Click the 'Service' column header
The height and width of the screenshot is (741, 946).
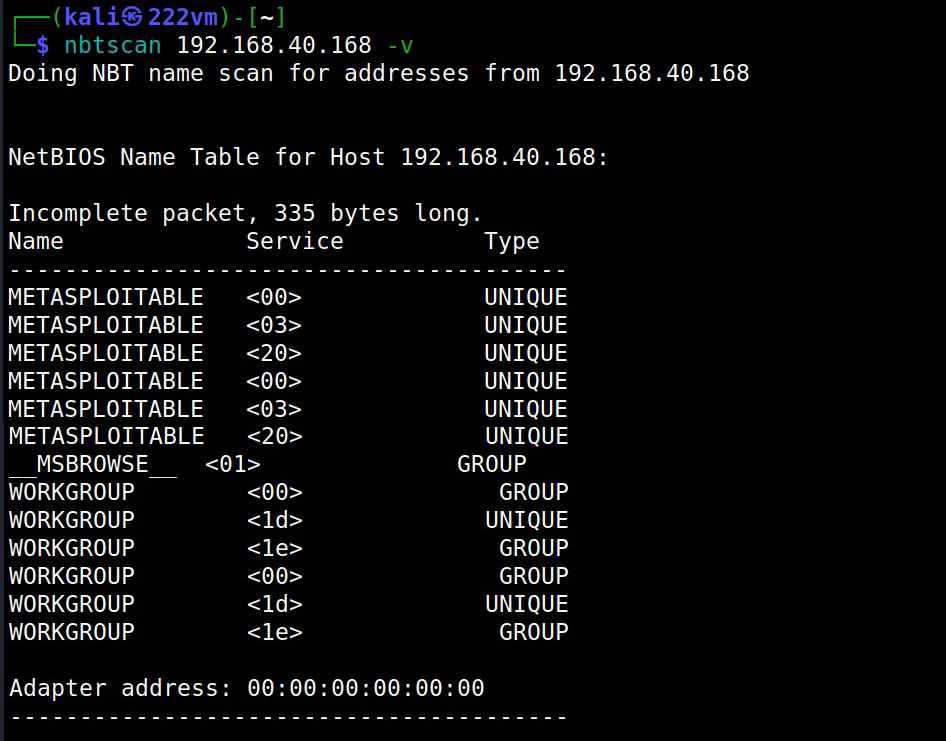coord(294,241)
